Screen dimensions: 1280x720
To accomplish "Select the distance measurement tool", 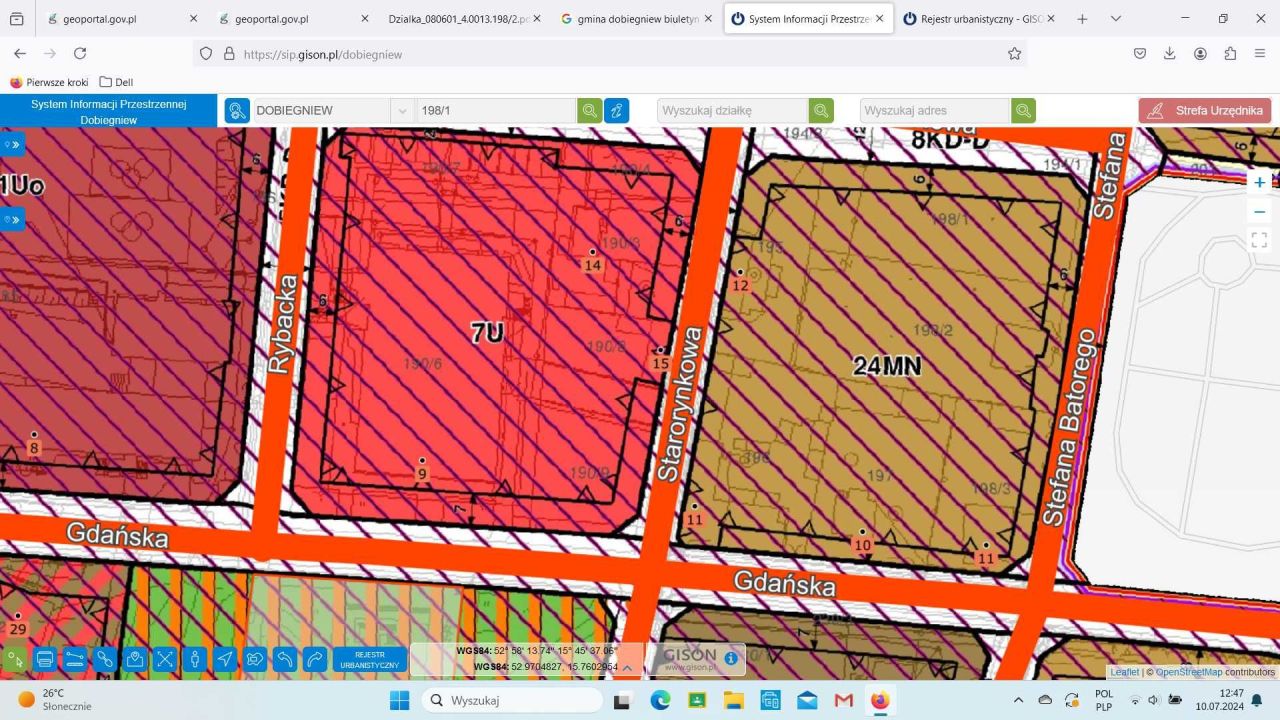I will [74, 659].
